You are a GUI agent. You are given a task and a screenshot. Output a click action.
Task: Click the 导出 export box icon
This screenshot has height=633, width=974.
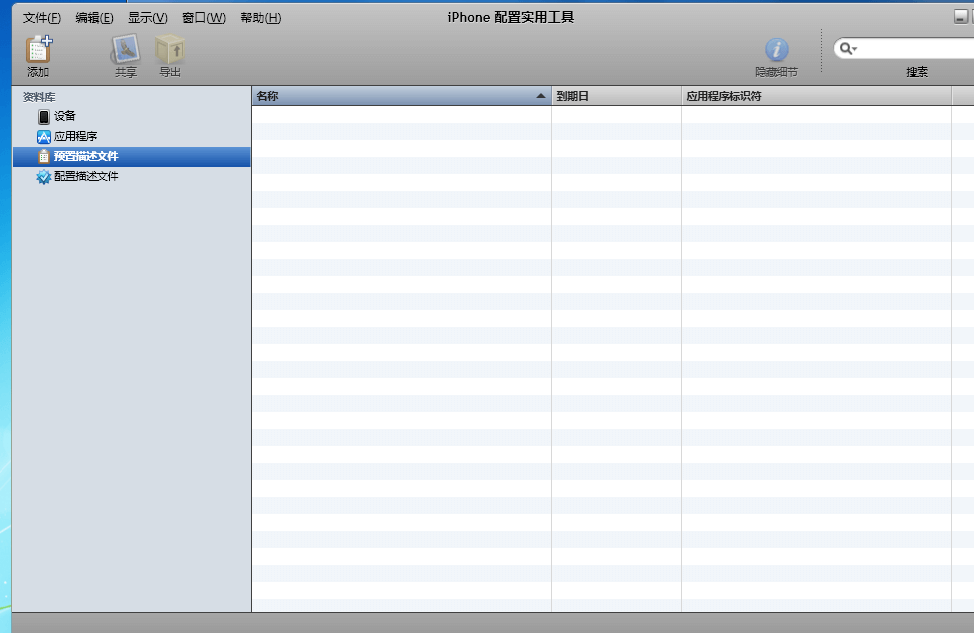pos(170,49)
